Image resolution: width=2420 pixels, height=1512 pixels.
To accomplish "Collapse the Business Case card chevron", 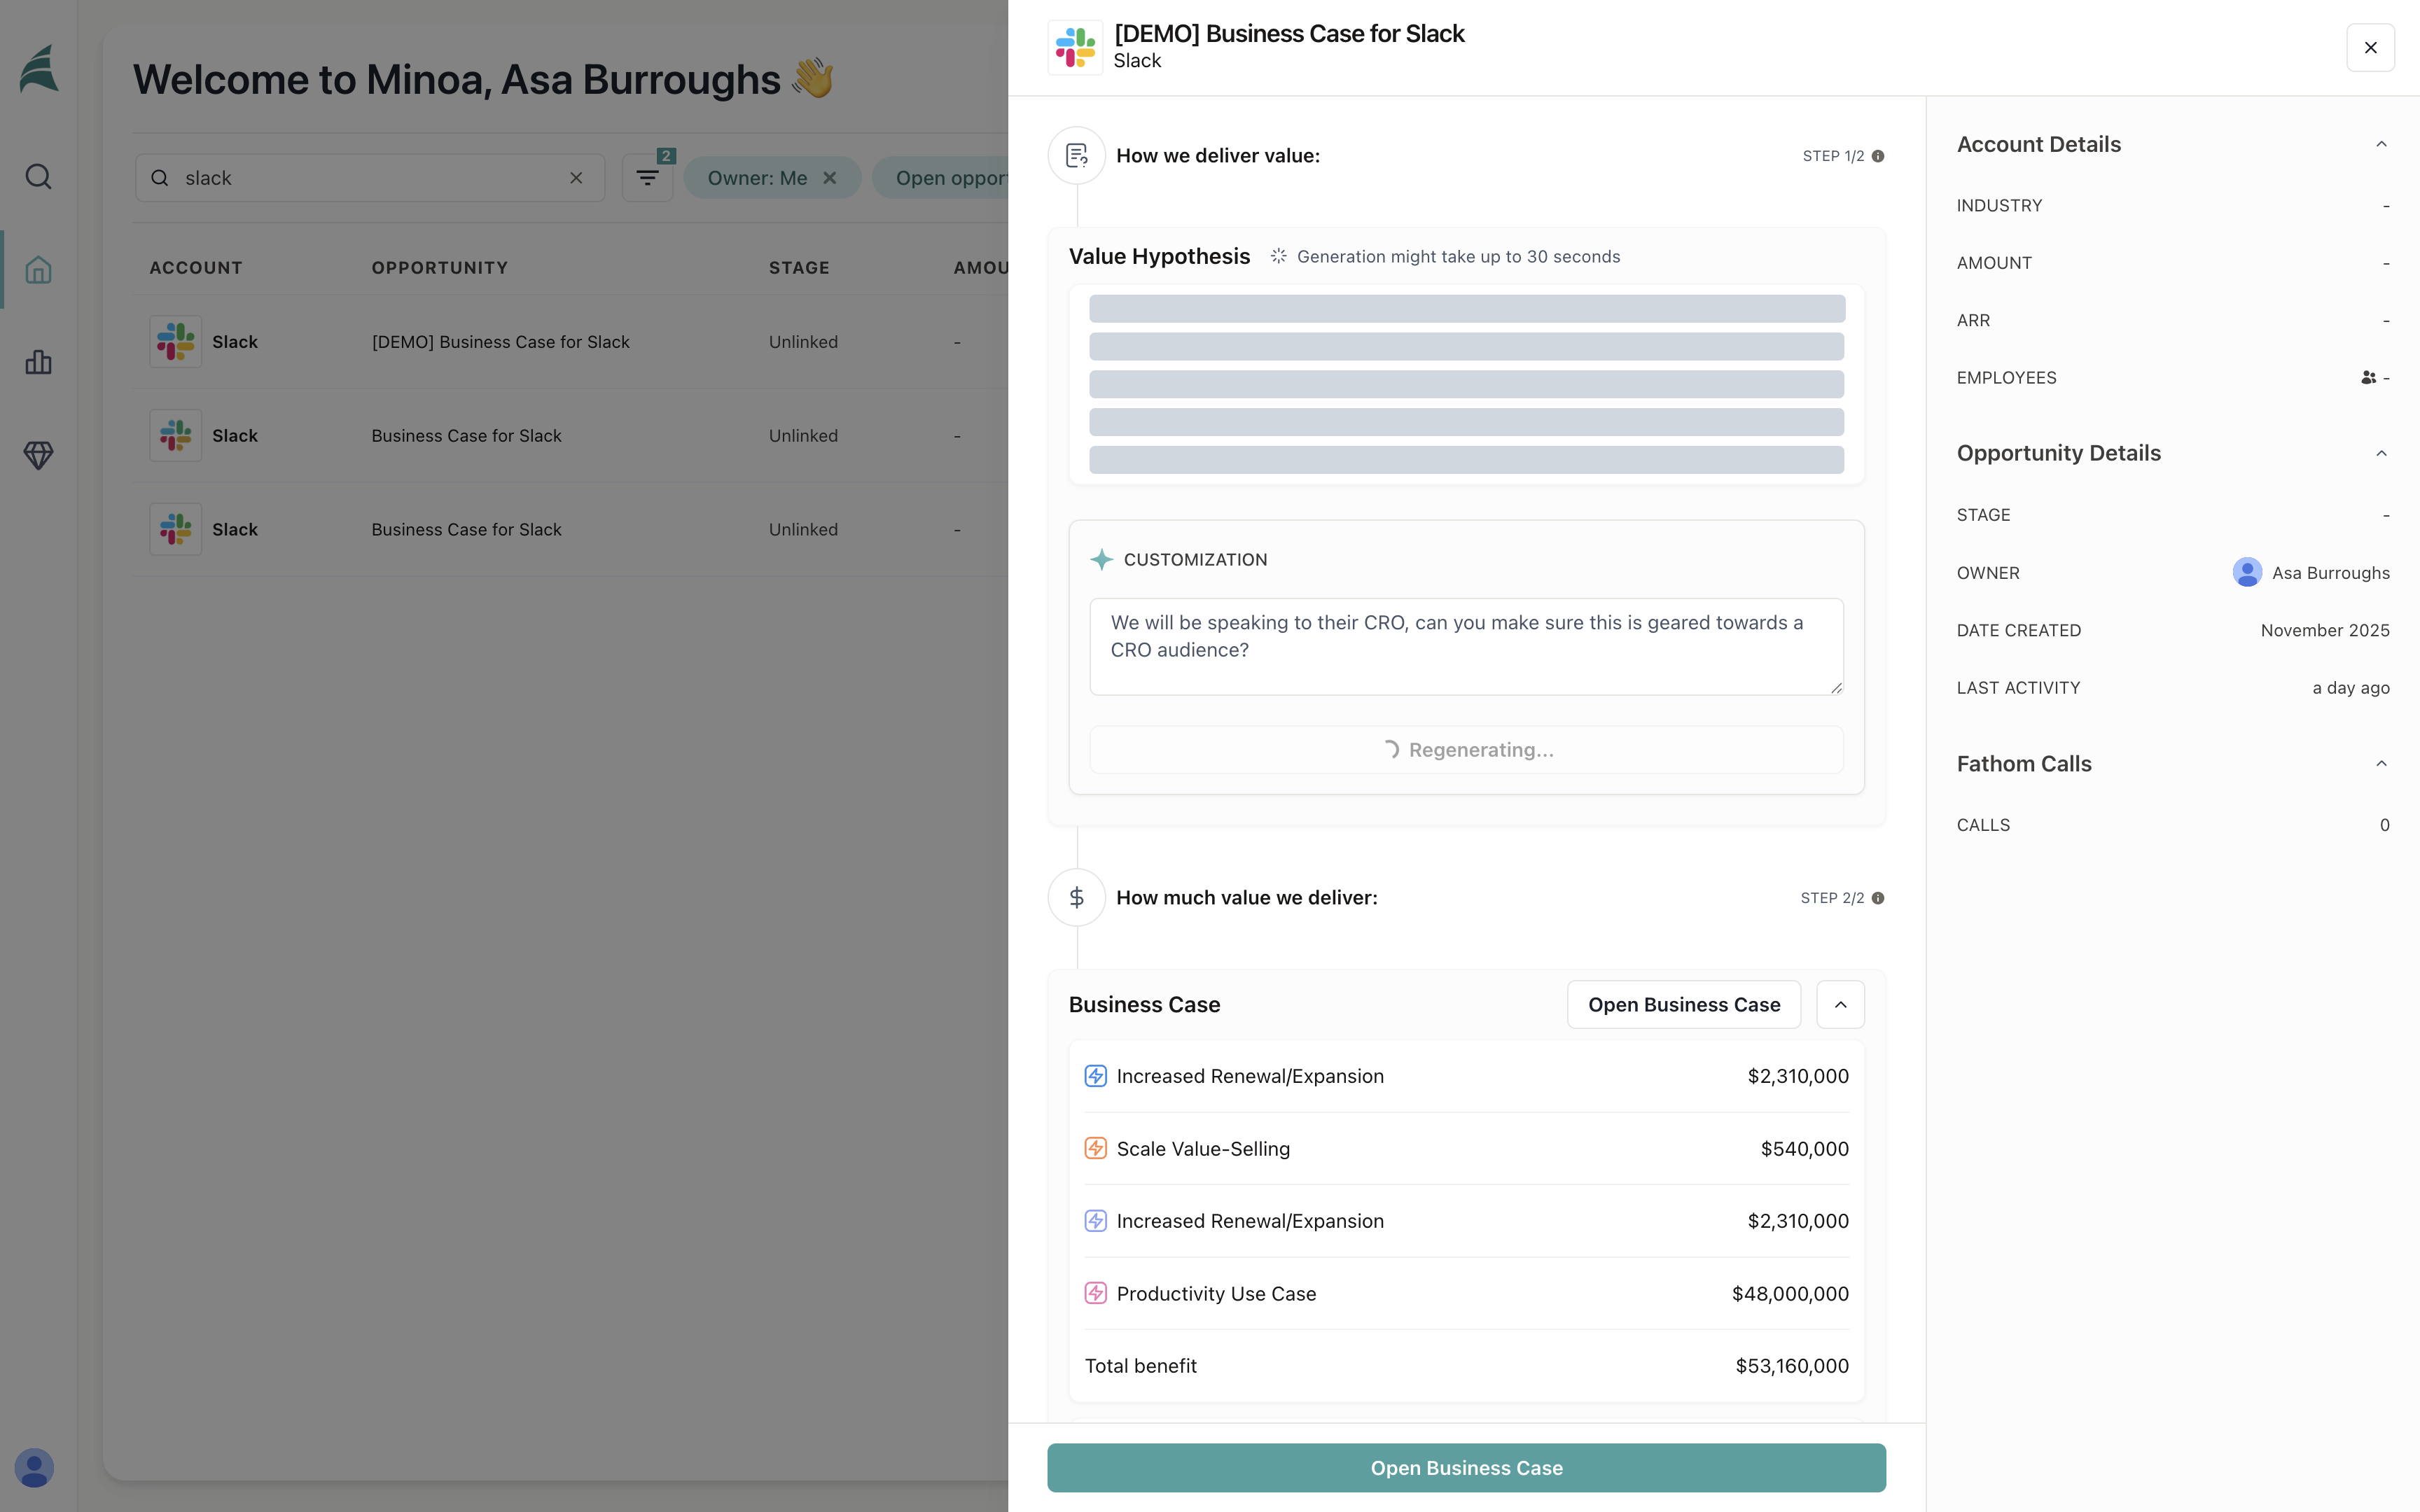I will (x=1840, y=1004).
